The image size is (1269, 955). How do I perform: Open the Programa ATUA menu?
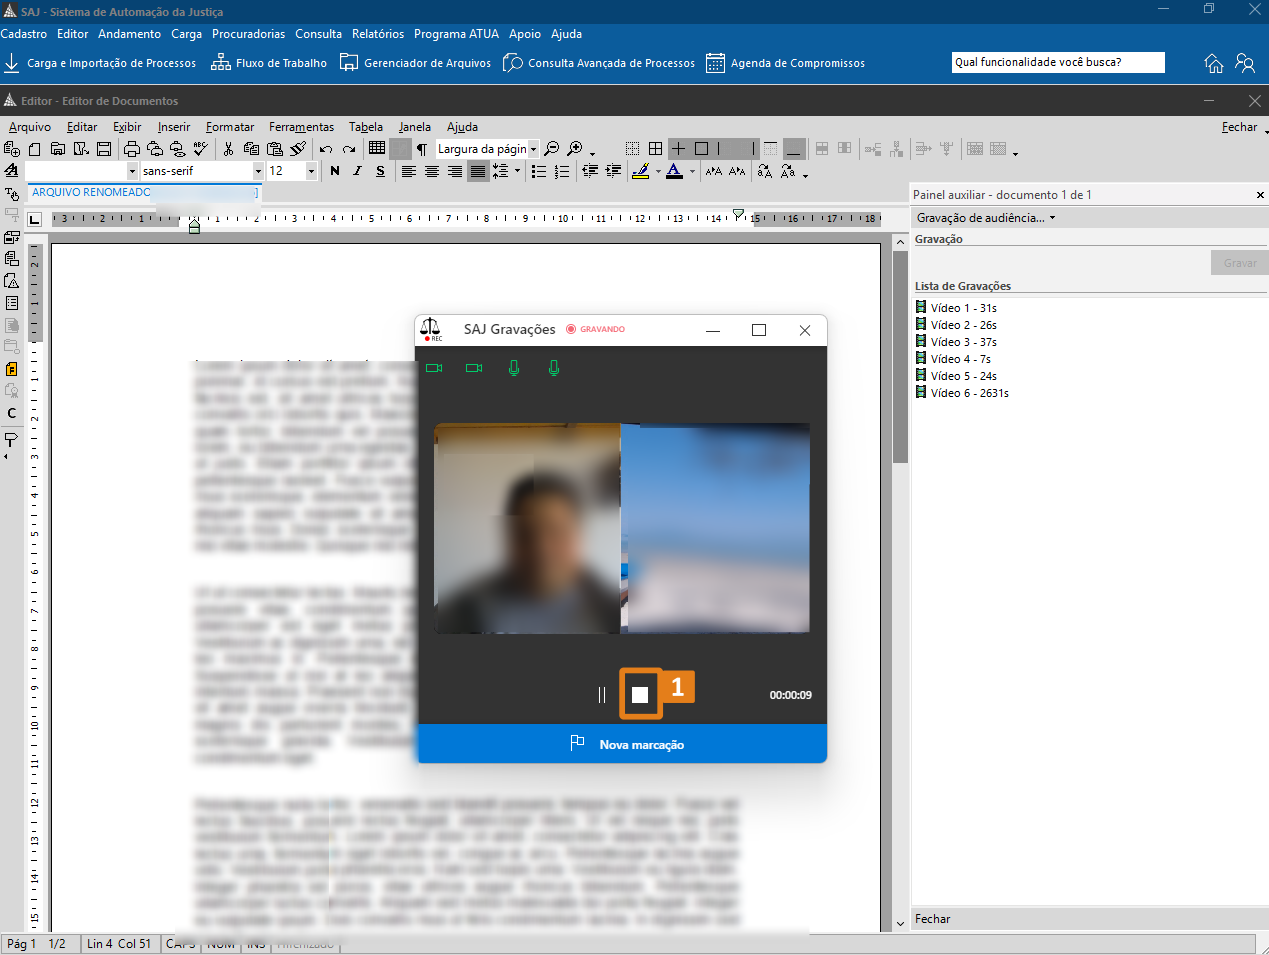tap(456, 34)
